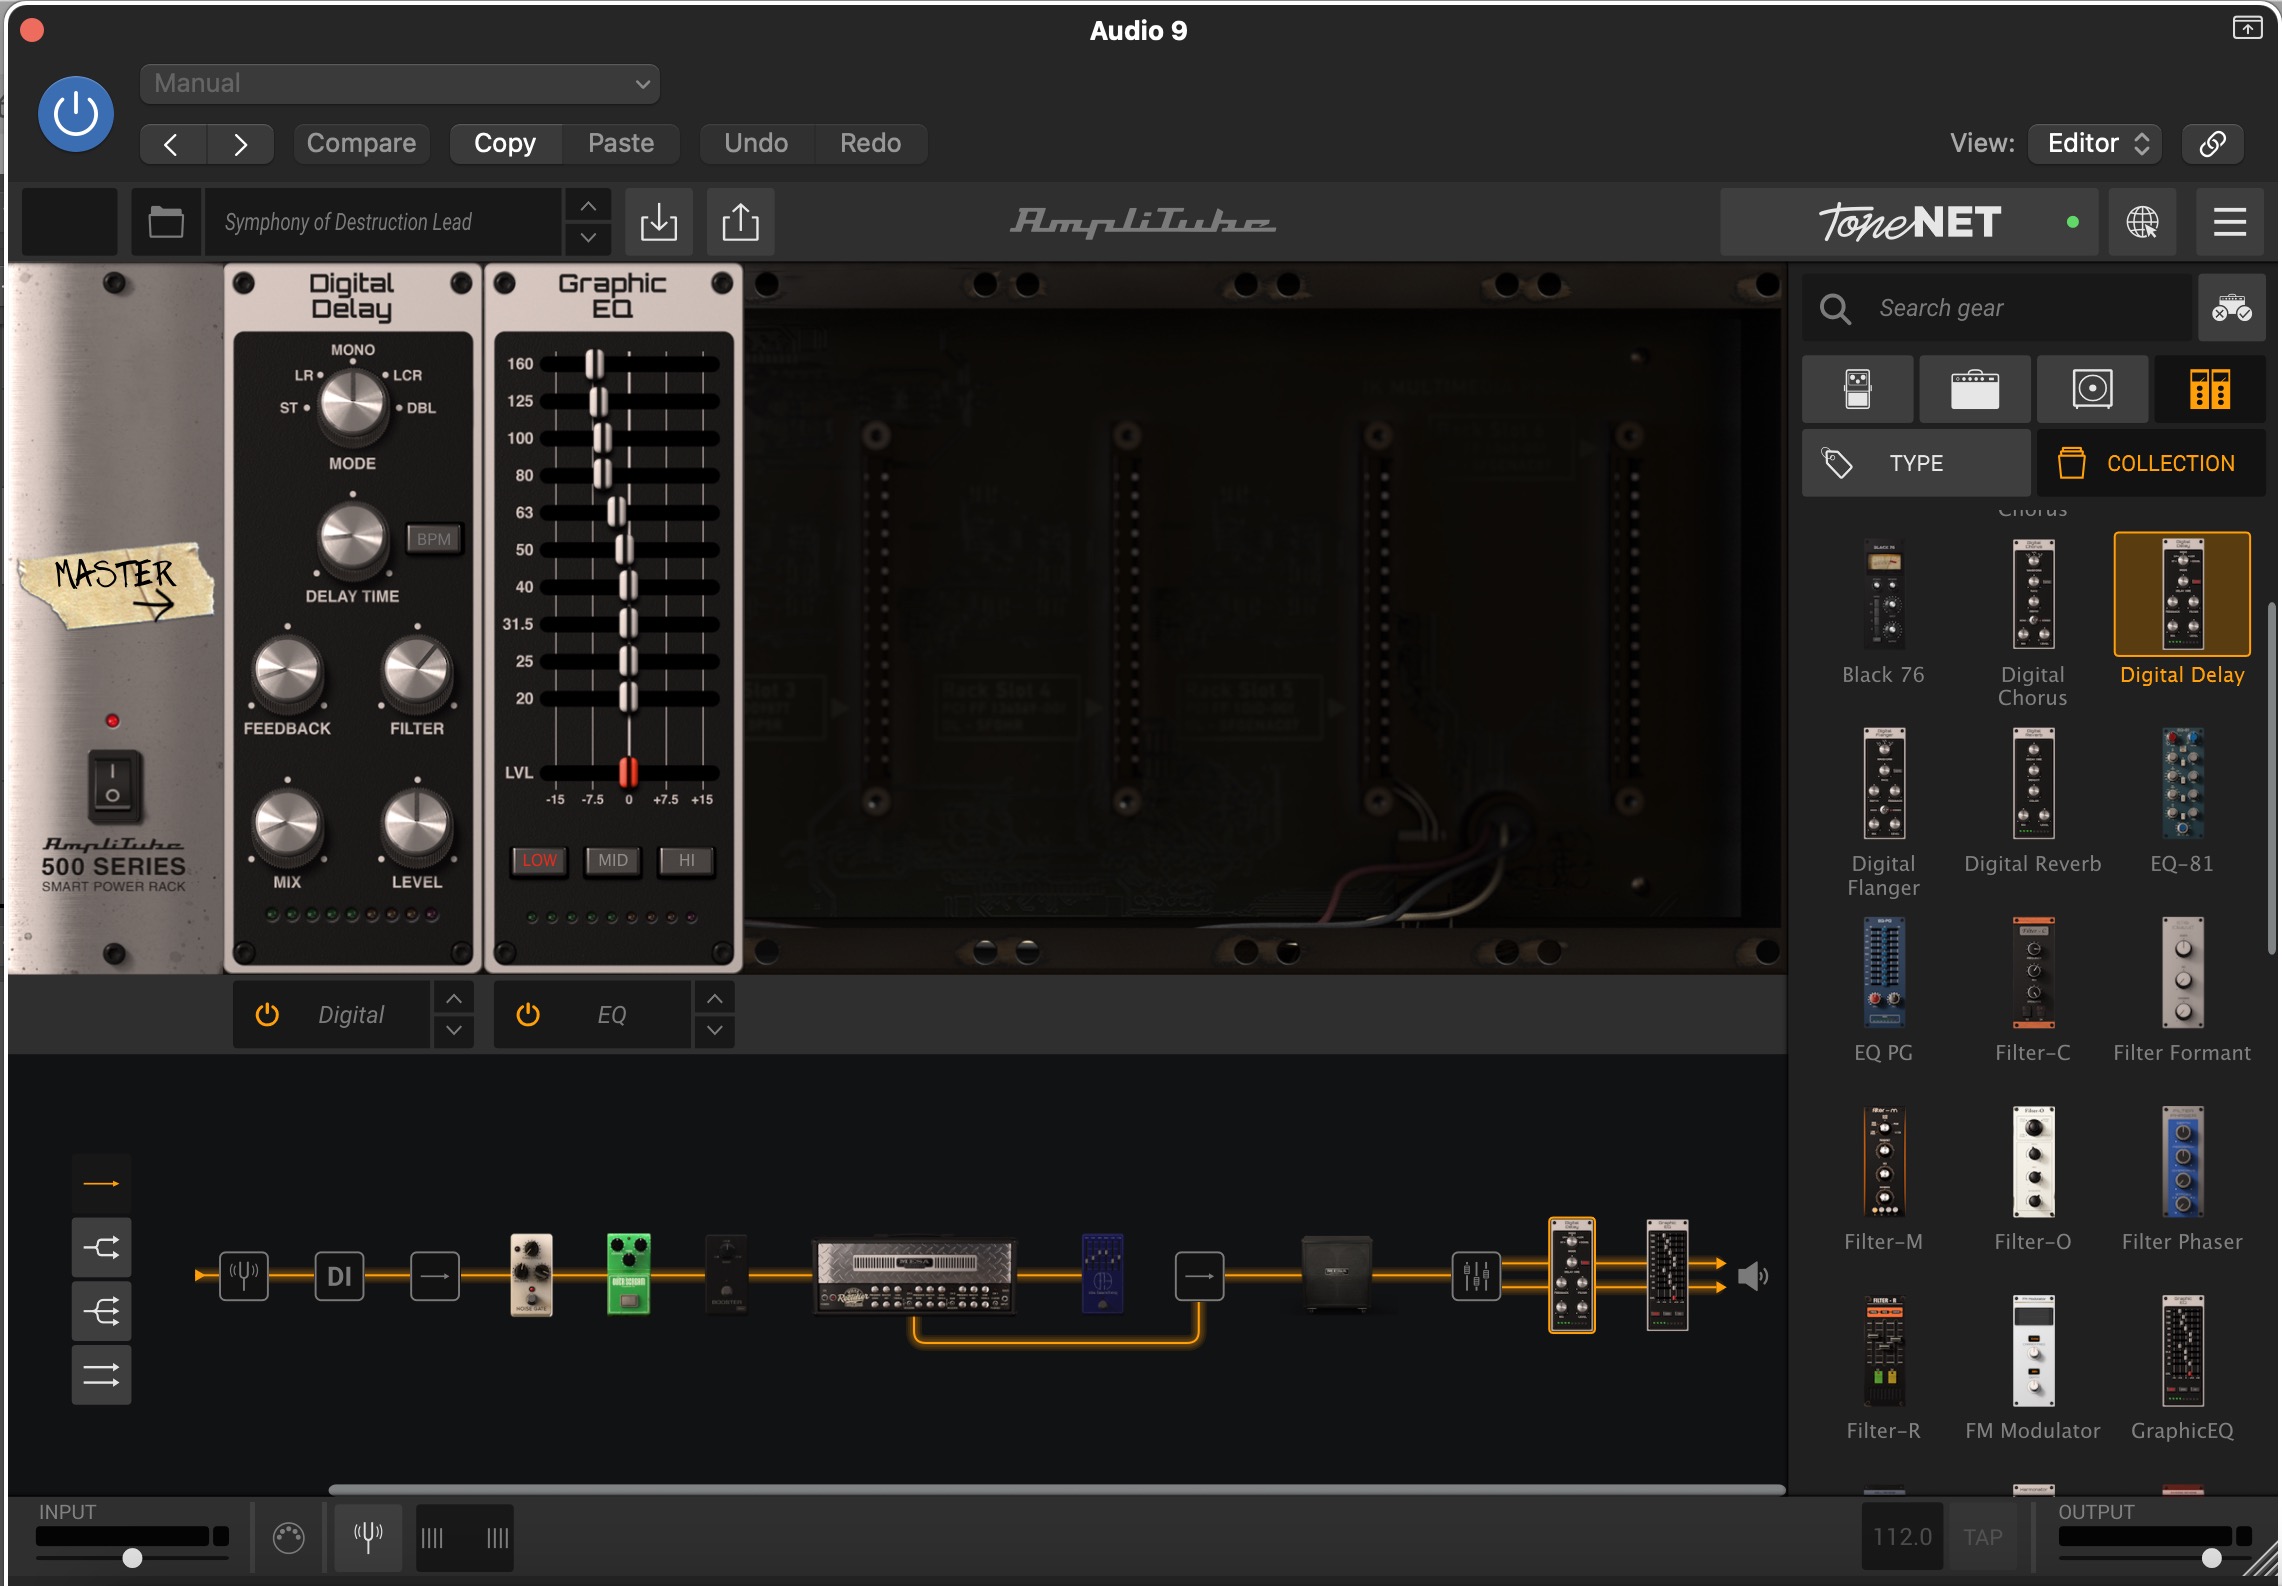The height and width of the screenshot is (1586, 2282).
Task: Select previous preset with up chevron
Action: (589, 206)
